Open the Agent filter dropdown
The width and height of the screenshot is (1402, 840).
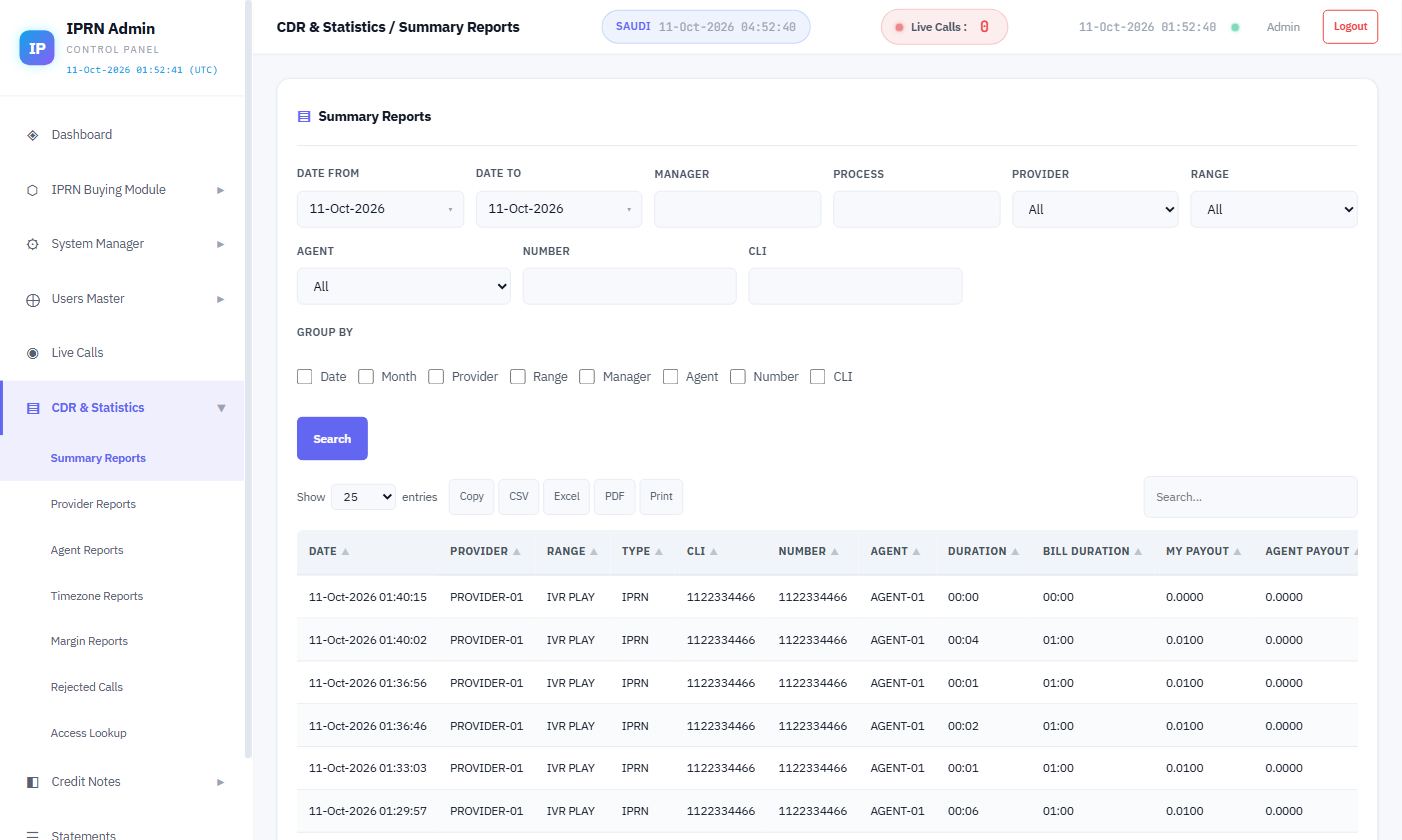404,286
